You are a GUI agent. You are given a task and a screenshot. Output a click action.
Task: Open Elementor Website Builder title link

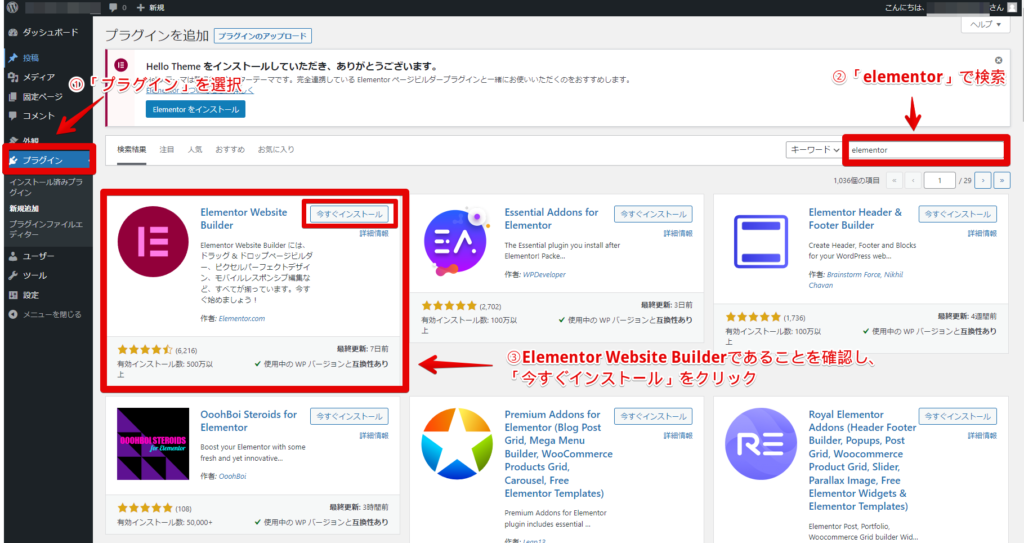coord(244,219)
